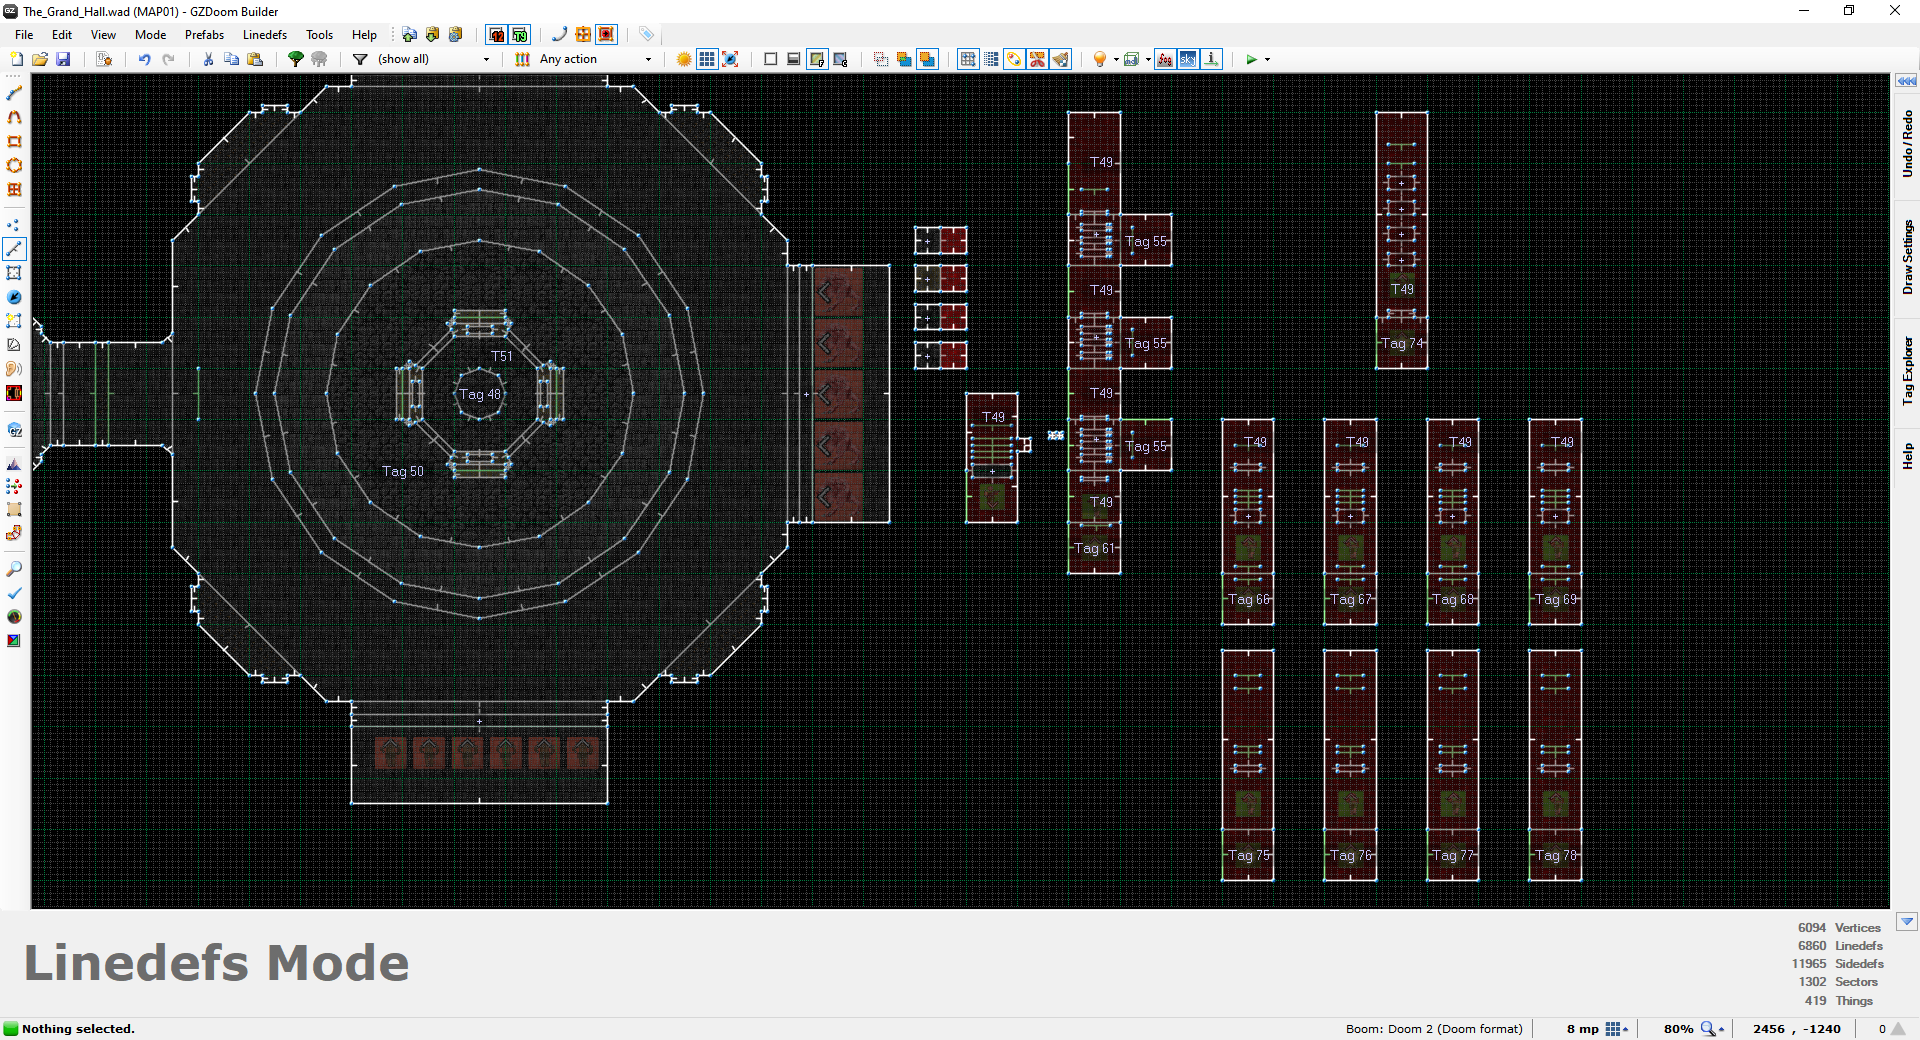Image resolution: width=1920 pixels, height=1040 pixels.
Task: Open GZDoom Visual mode GZ icon
Action: pos(14,430)
